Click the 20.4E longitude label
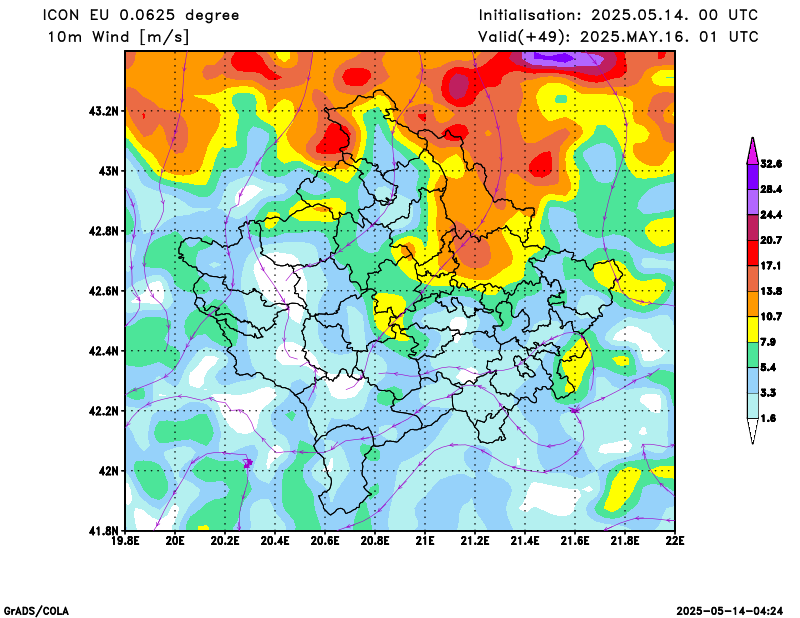 pyautogui.click(x=275, y=540)
